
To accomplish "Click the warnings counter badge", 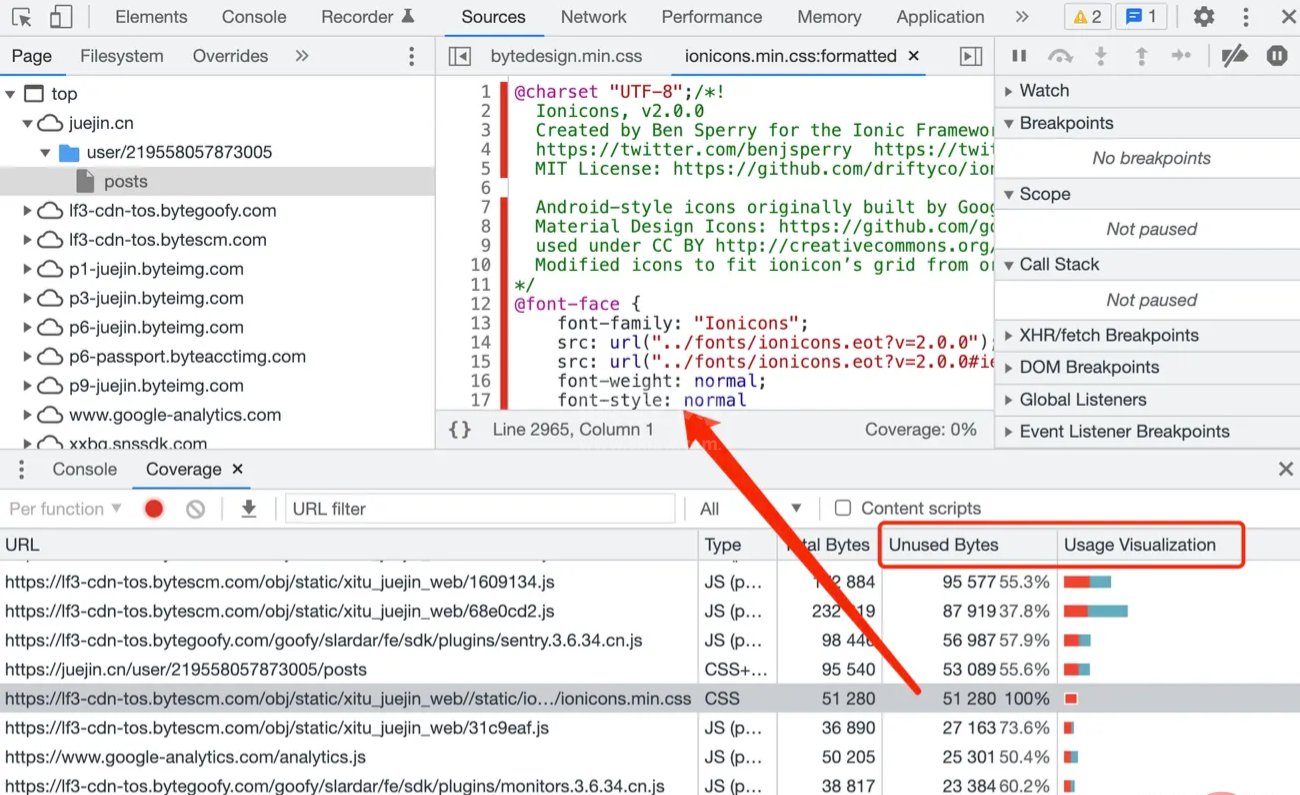I will tap(1087, 17).
